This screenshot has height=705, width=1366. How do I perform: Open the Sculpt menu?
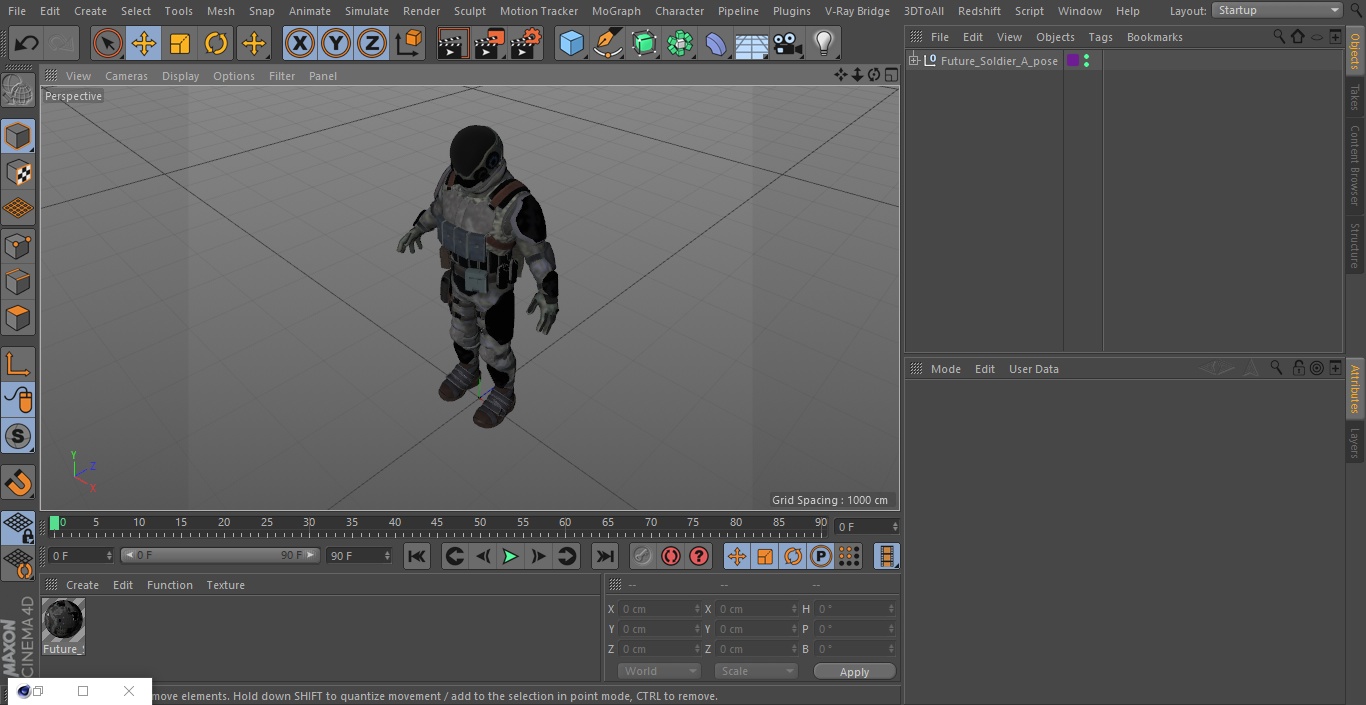pyautogui.click(x=470, y=11)
